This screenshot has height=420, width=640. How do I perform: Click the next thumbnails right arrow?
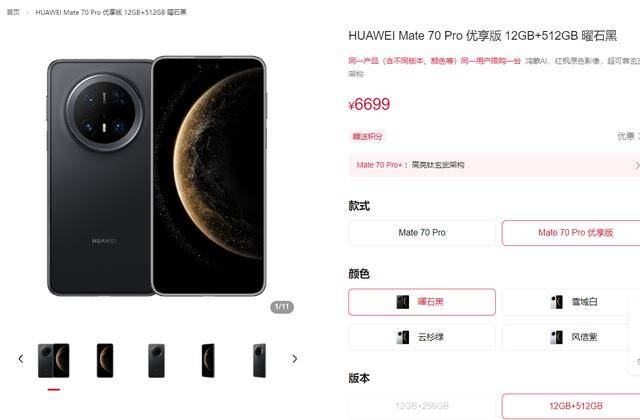294,359
